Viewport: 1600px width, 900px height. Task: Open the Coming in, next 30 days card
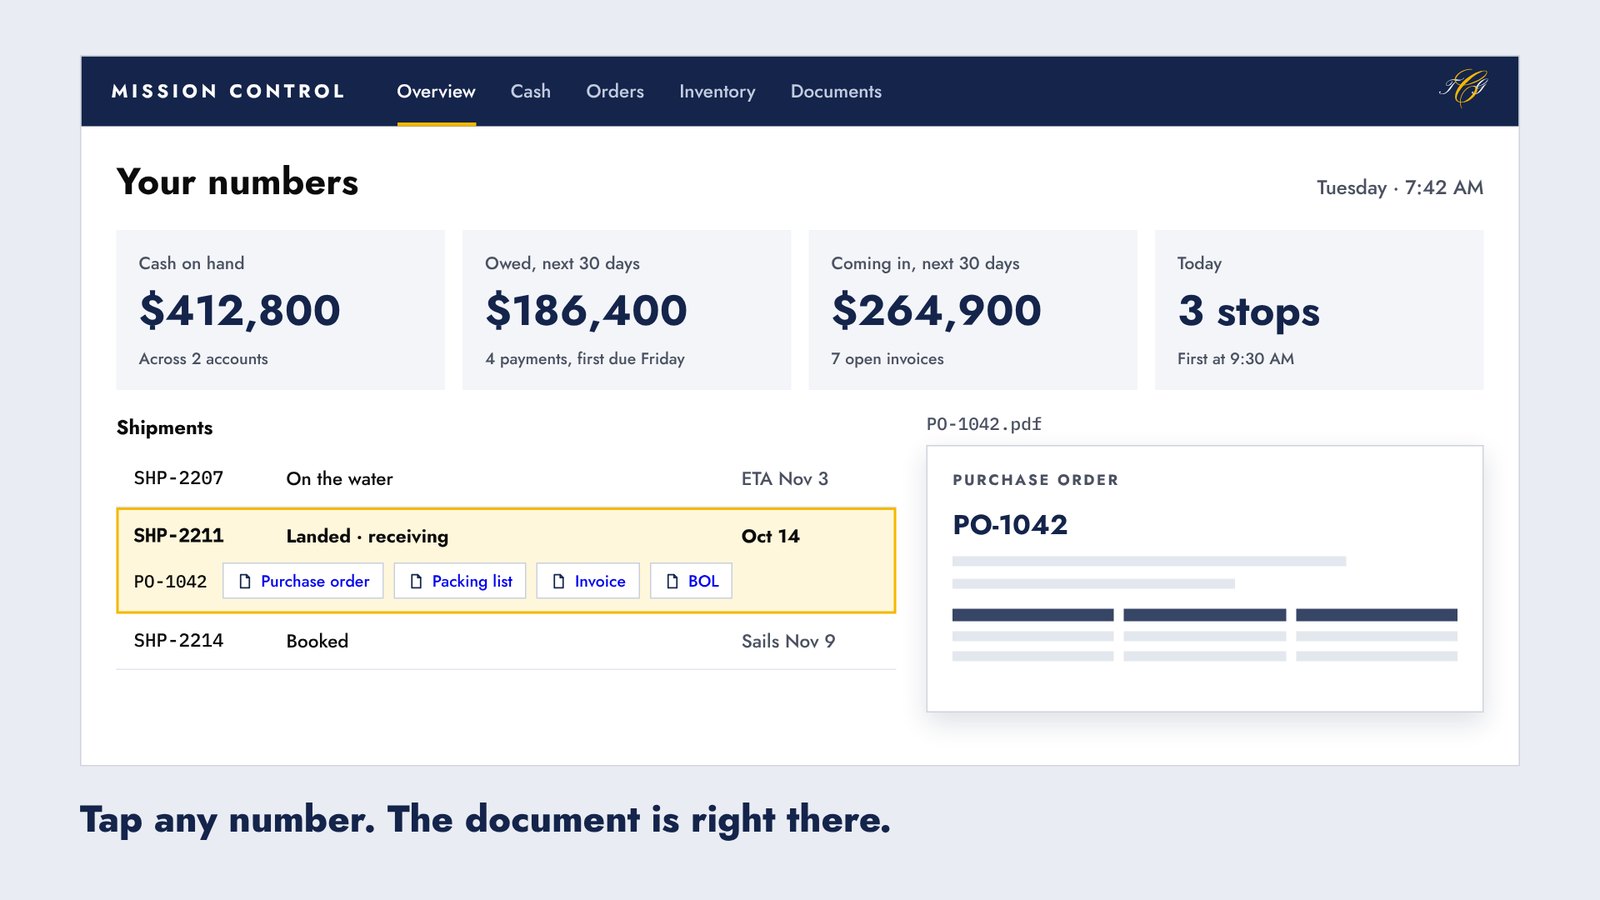click(973, 310)
